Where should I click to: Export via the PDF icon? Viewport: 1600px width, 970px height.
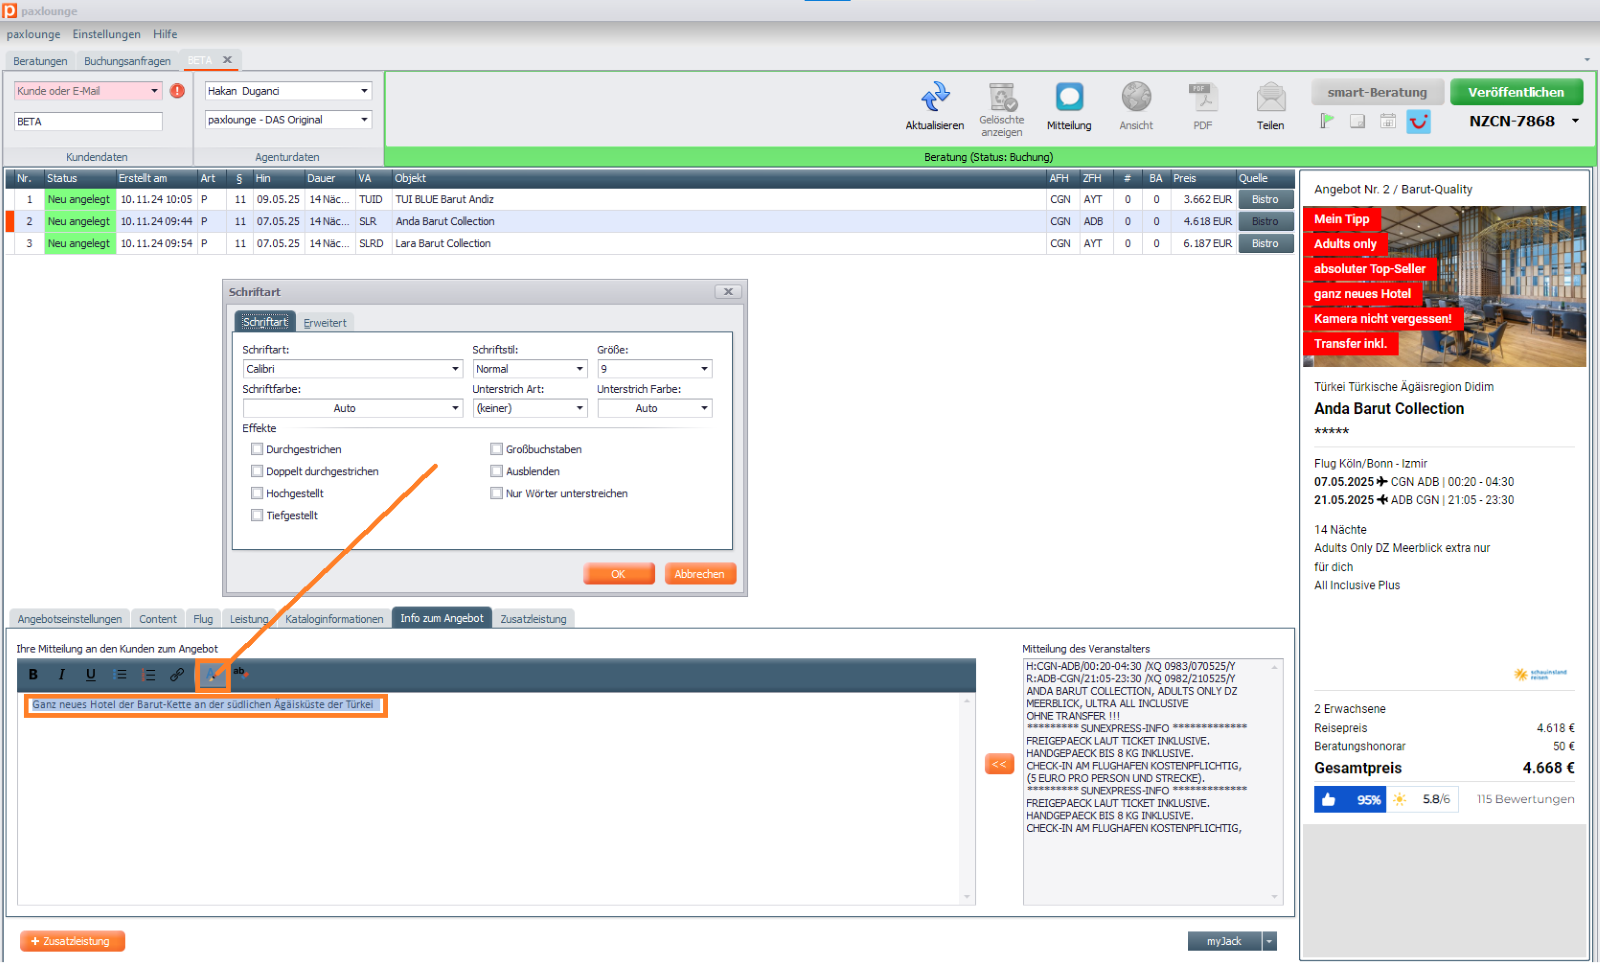pos(1203,97)
